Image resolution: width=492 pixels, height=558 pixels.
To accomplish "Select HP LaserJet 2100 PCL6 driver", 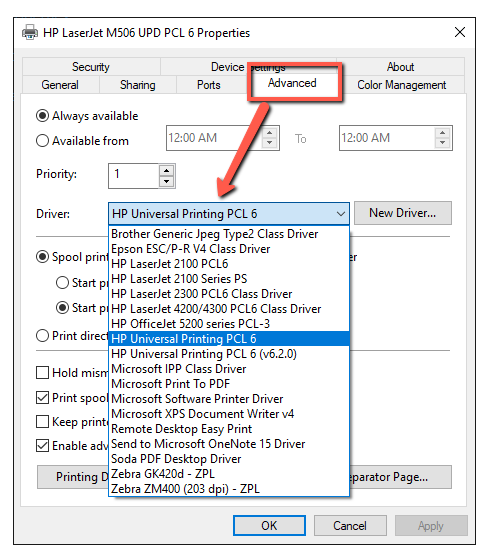I will (229, 264).
